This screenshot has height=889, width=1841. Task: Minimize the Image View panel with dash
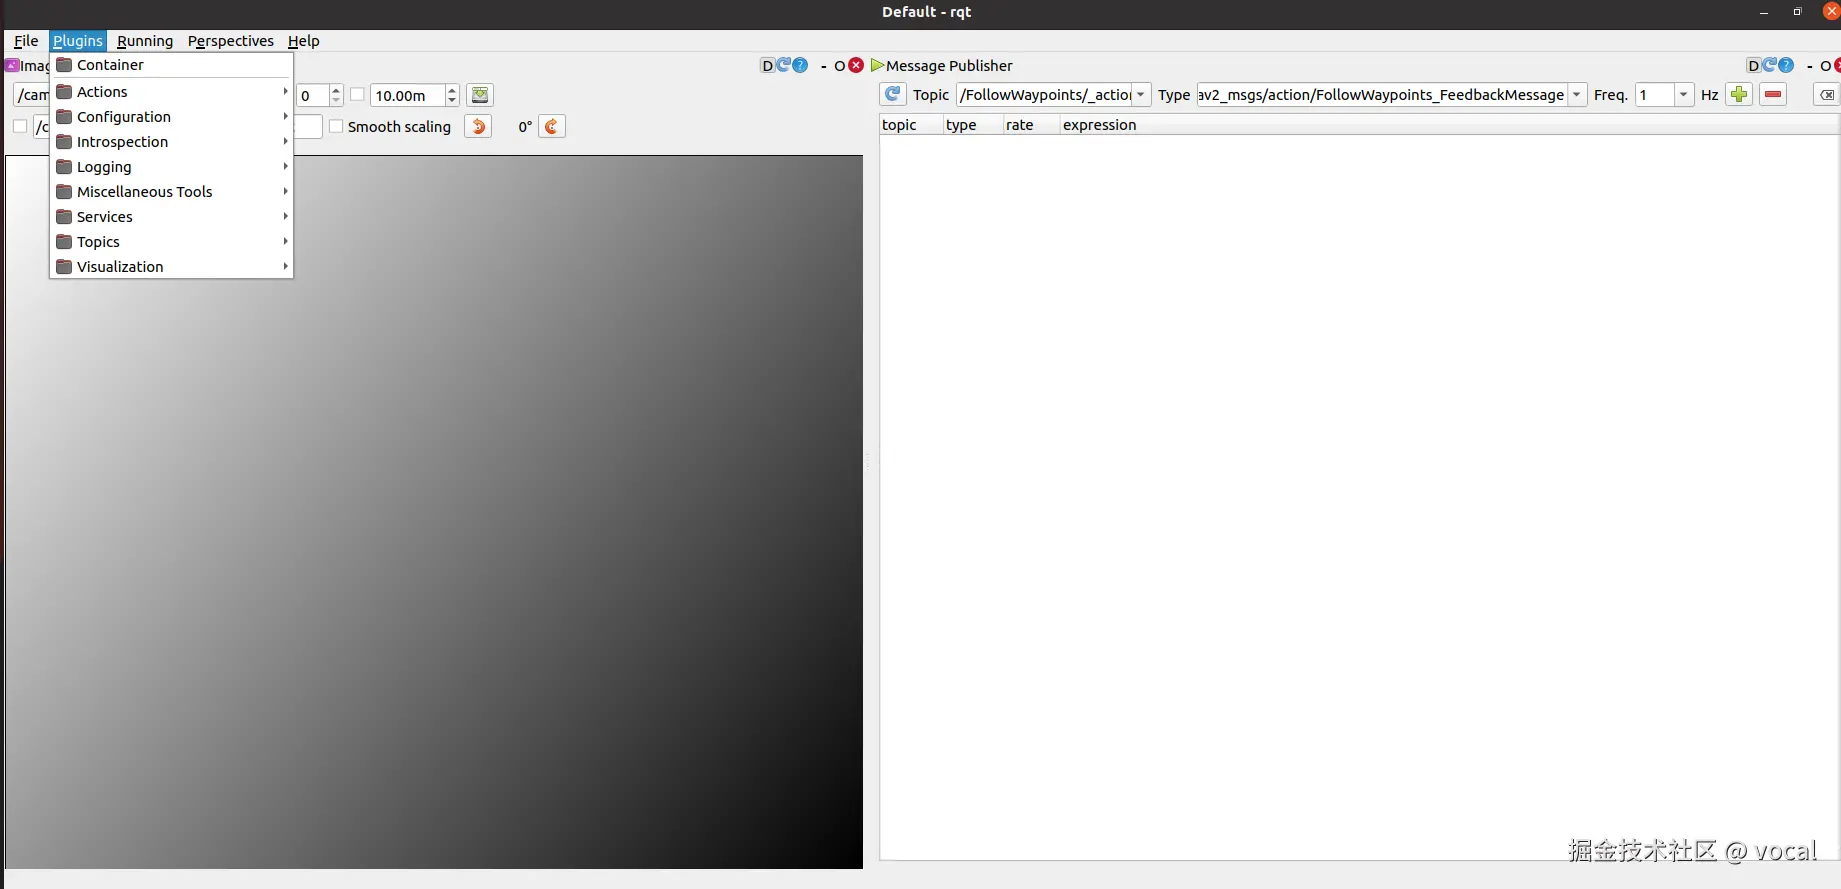tap(824, 66)
